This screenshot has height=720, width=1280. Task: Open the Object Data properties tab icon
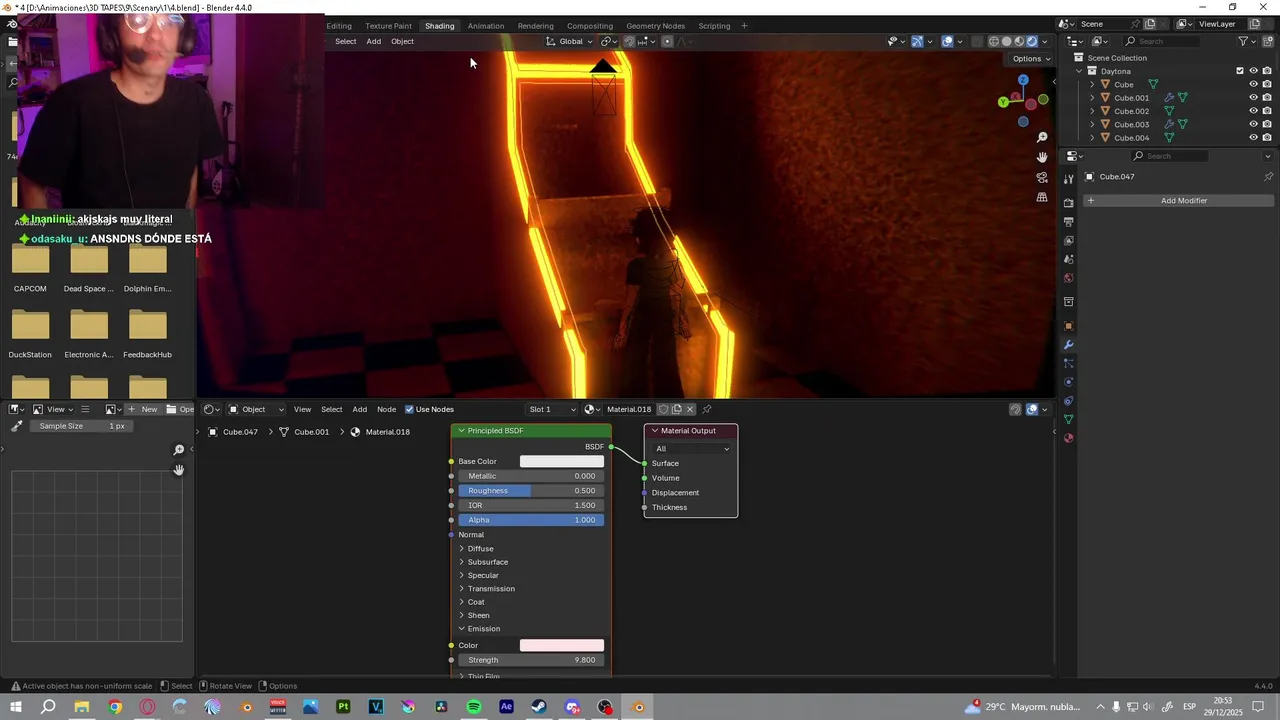(1068, 419)
